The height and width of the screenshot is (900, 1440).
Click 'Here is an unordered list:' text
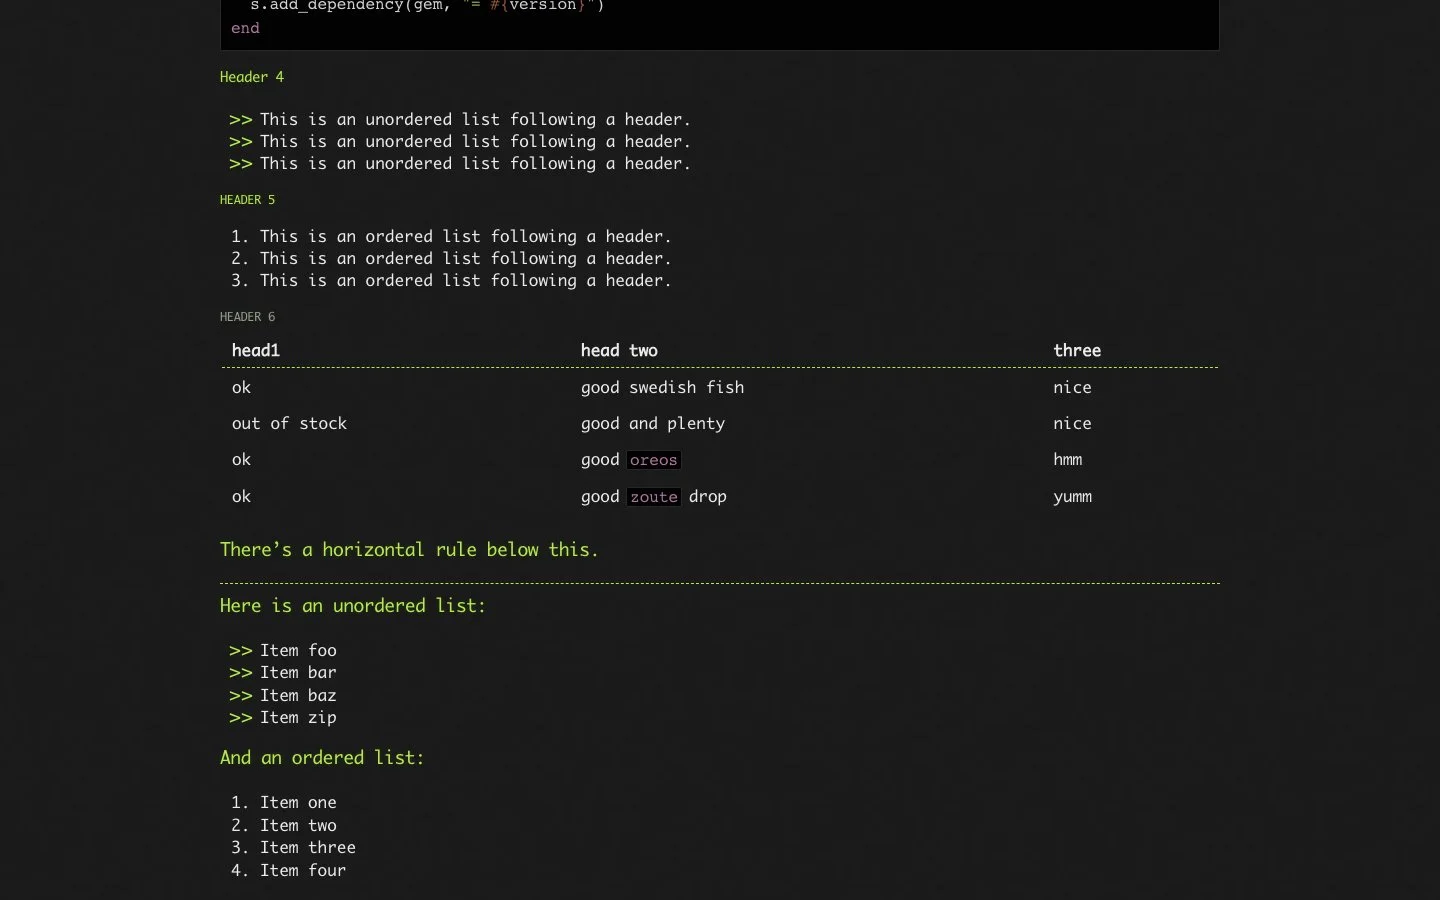coord(353,606)
